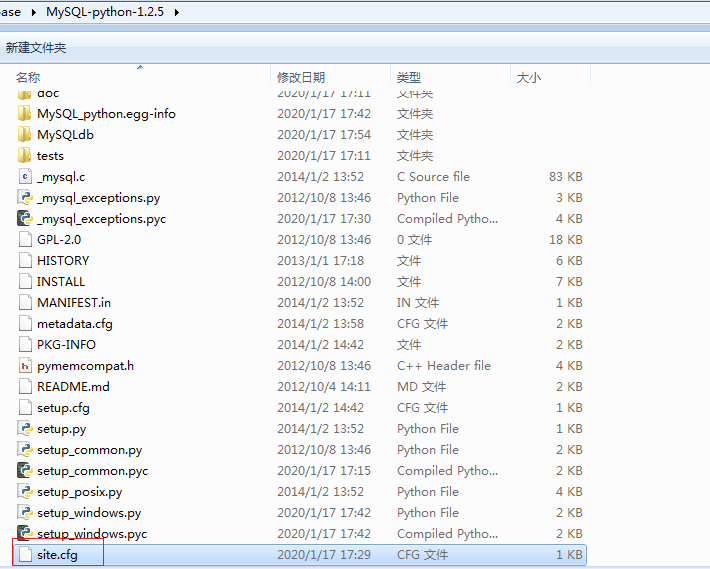This screenshot has height=569, width=710.
Task: Click the setup_common.py Python icon
Action: coord(25,449)
